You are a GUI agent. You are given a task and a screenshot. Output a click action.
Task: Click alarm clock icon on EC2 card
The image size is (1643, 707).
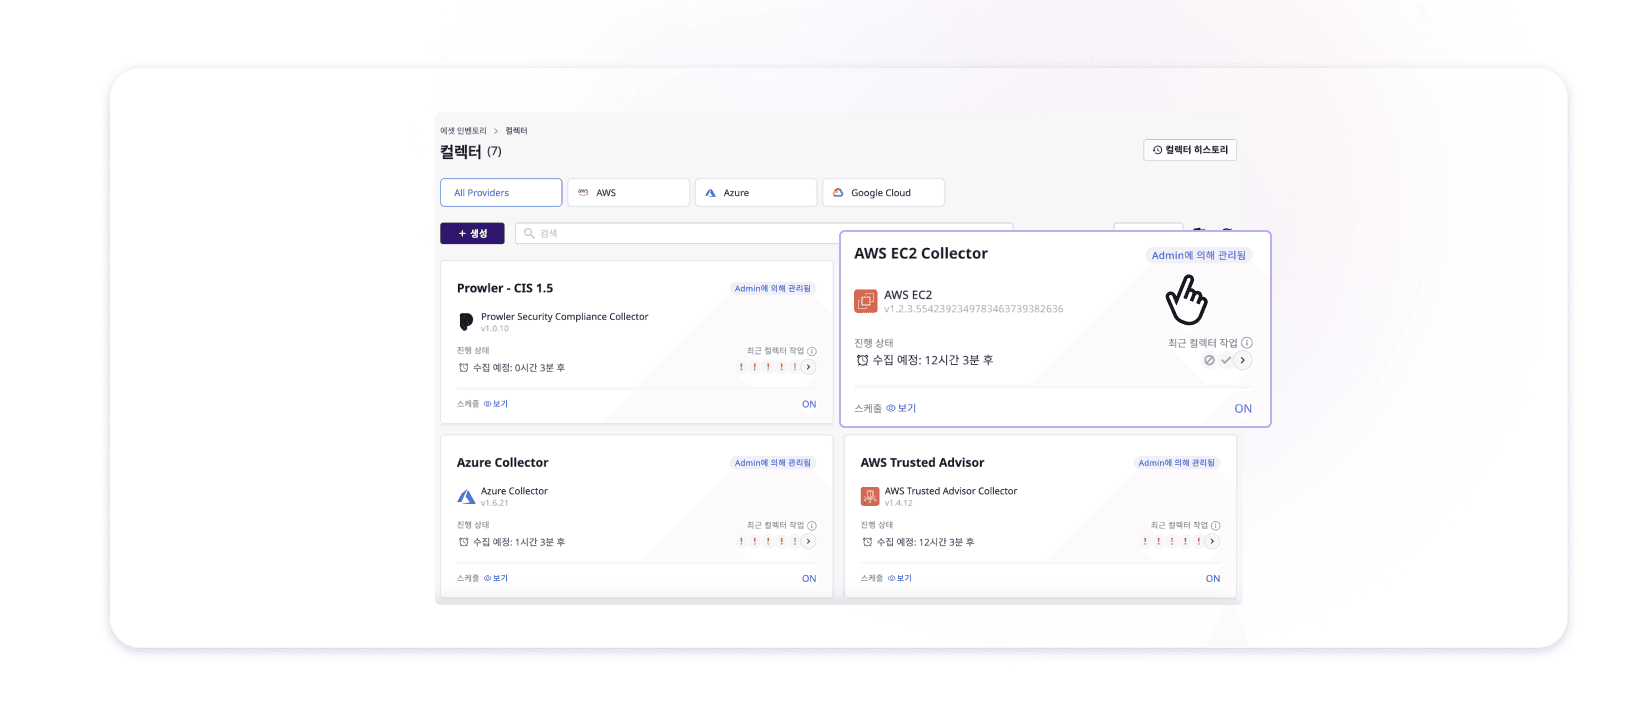click(x=862, y=360)
